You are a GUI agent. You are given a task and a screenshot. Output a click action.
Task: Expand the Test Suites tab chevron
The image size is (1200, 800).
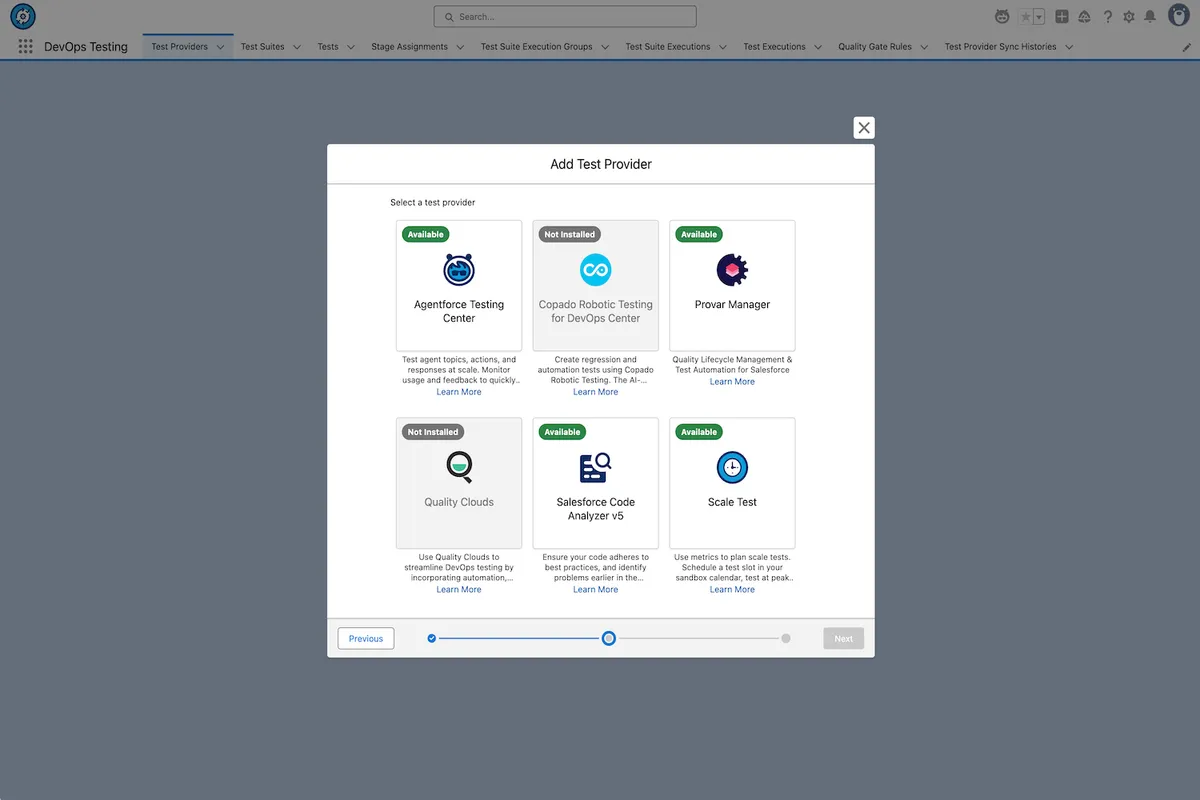(x=297, y=47)
